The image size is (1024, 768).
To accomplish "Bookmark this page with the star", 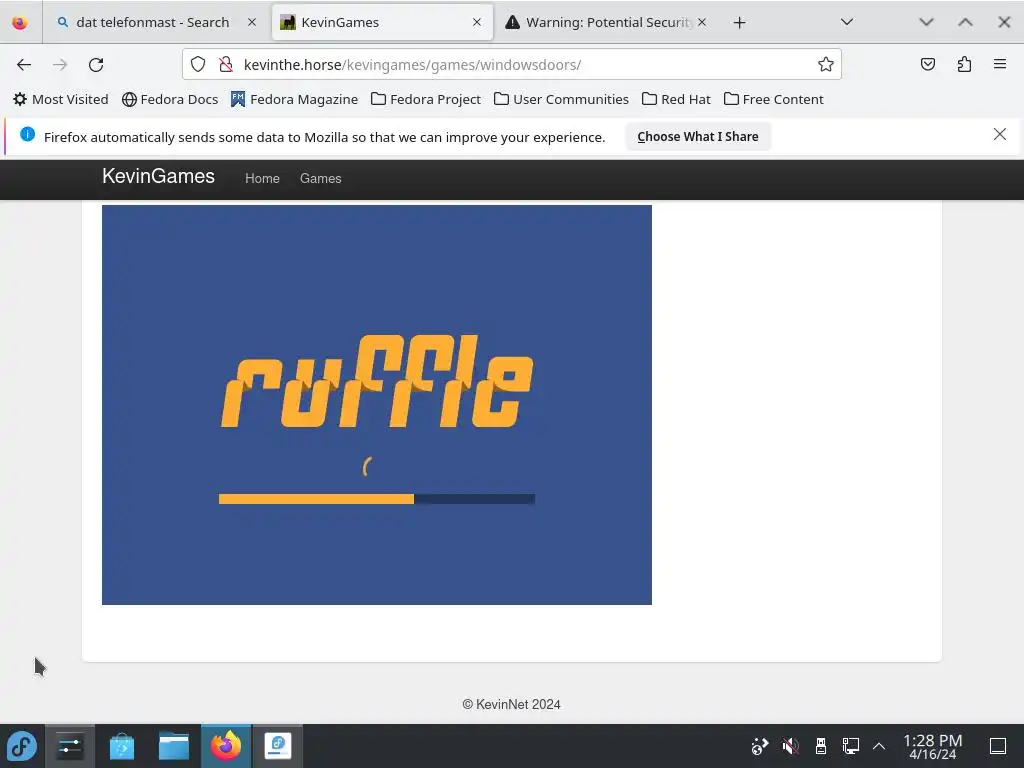I will coord(825,64).
